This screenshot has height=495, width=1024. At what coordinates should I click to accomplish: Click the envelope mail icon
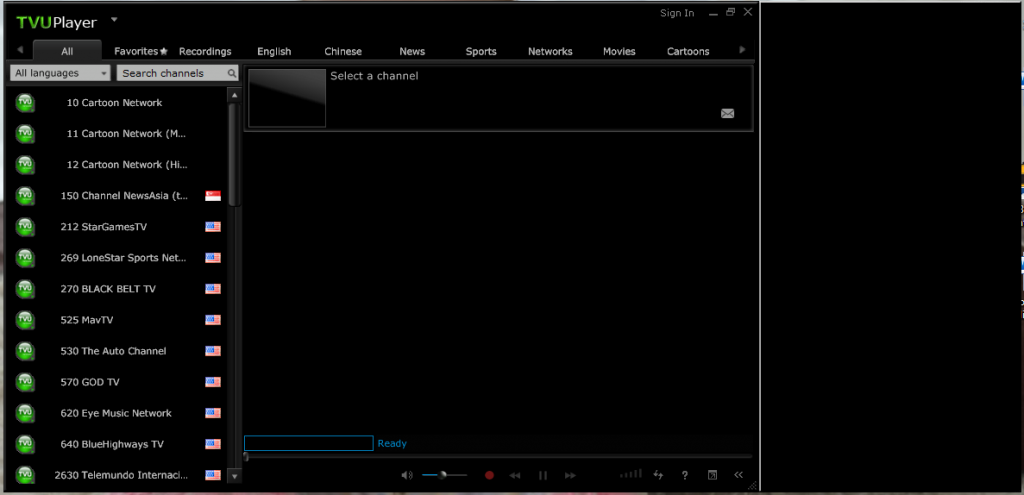(728, 114)
